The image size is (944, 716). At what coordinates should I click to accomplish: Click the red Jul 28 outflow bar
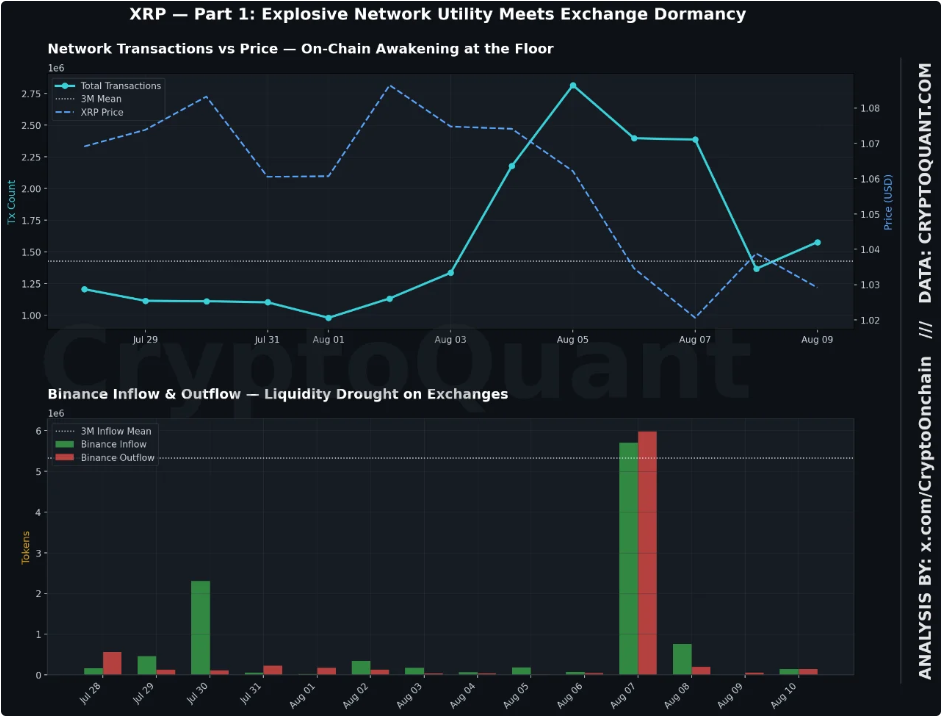[x=112, y=663]
